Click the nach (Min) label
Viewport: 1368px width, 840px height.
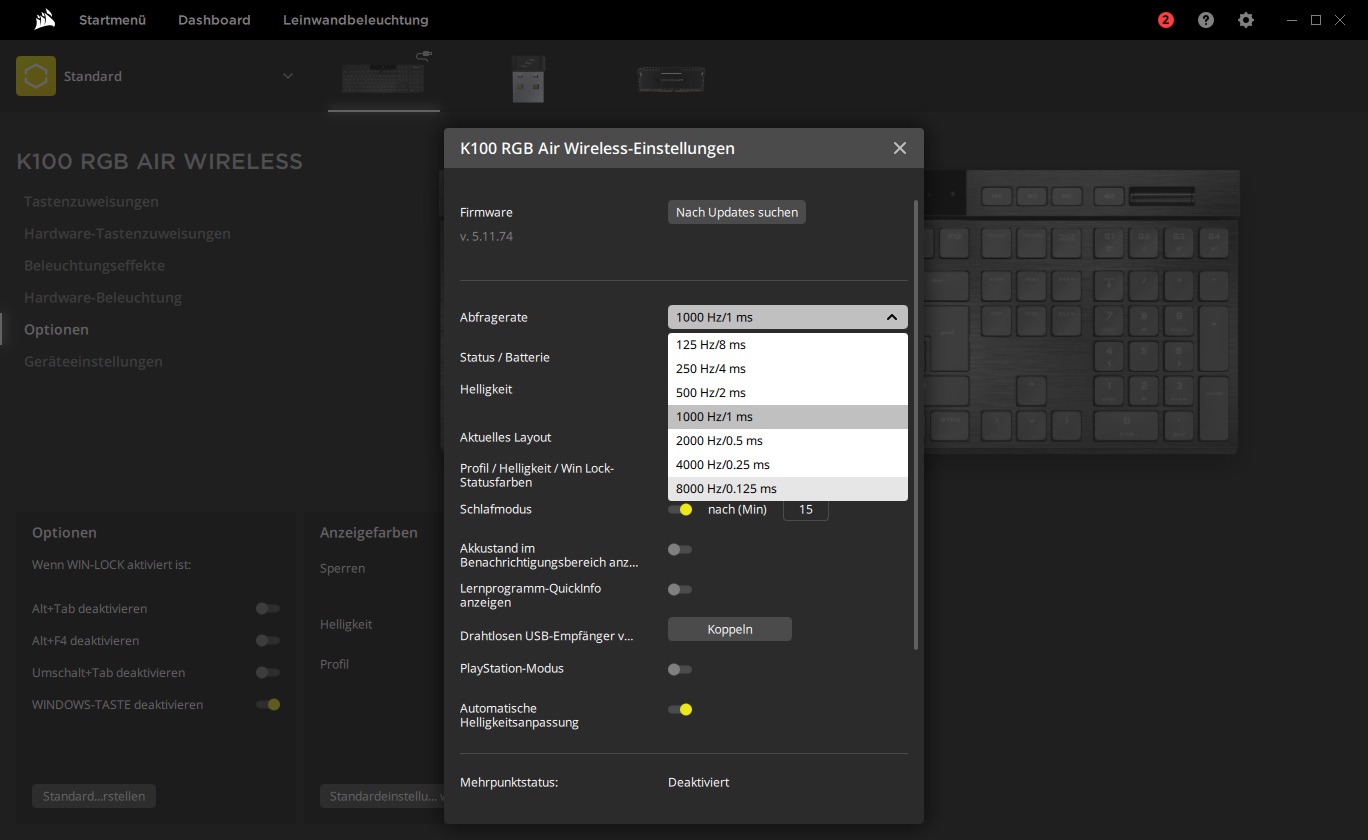(737, 509)
